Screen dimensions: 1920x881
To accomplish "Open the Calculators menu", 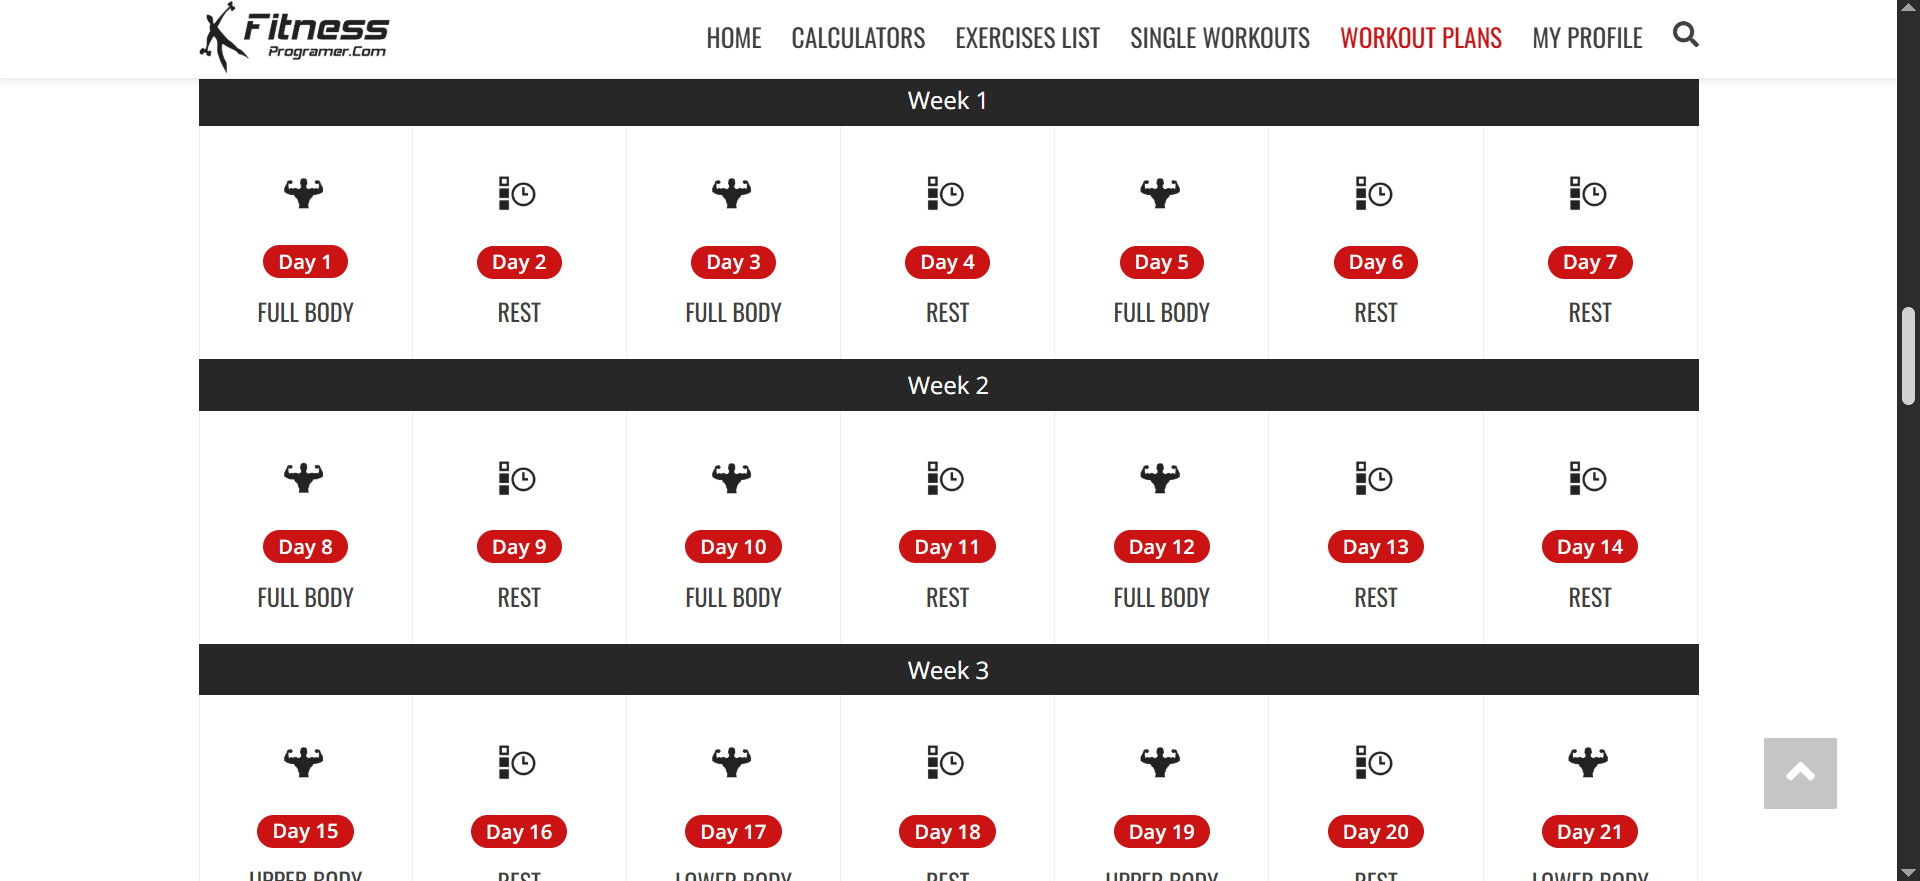I will pyautogui.click(x=858, y=39).
